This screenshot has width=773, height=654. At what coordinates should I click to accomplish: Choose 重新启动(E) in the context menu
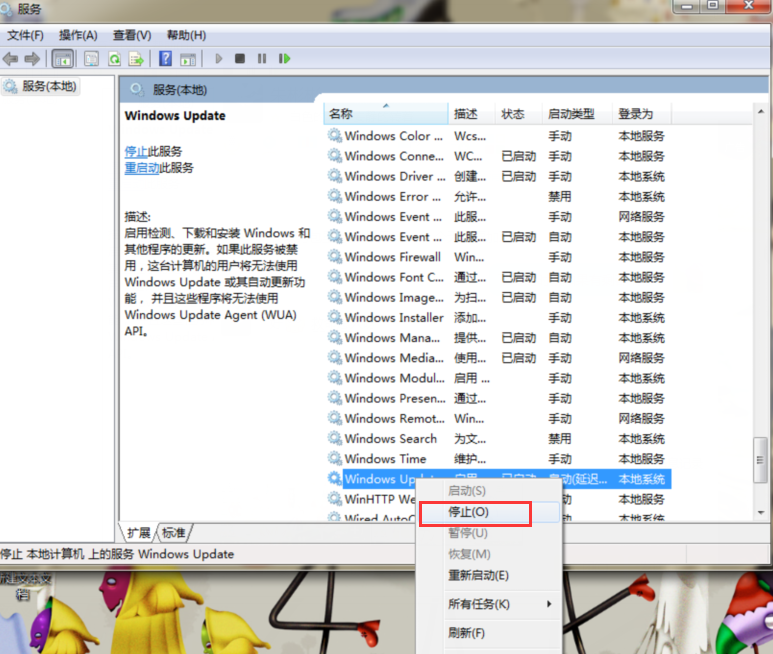(478, 575)
